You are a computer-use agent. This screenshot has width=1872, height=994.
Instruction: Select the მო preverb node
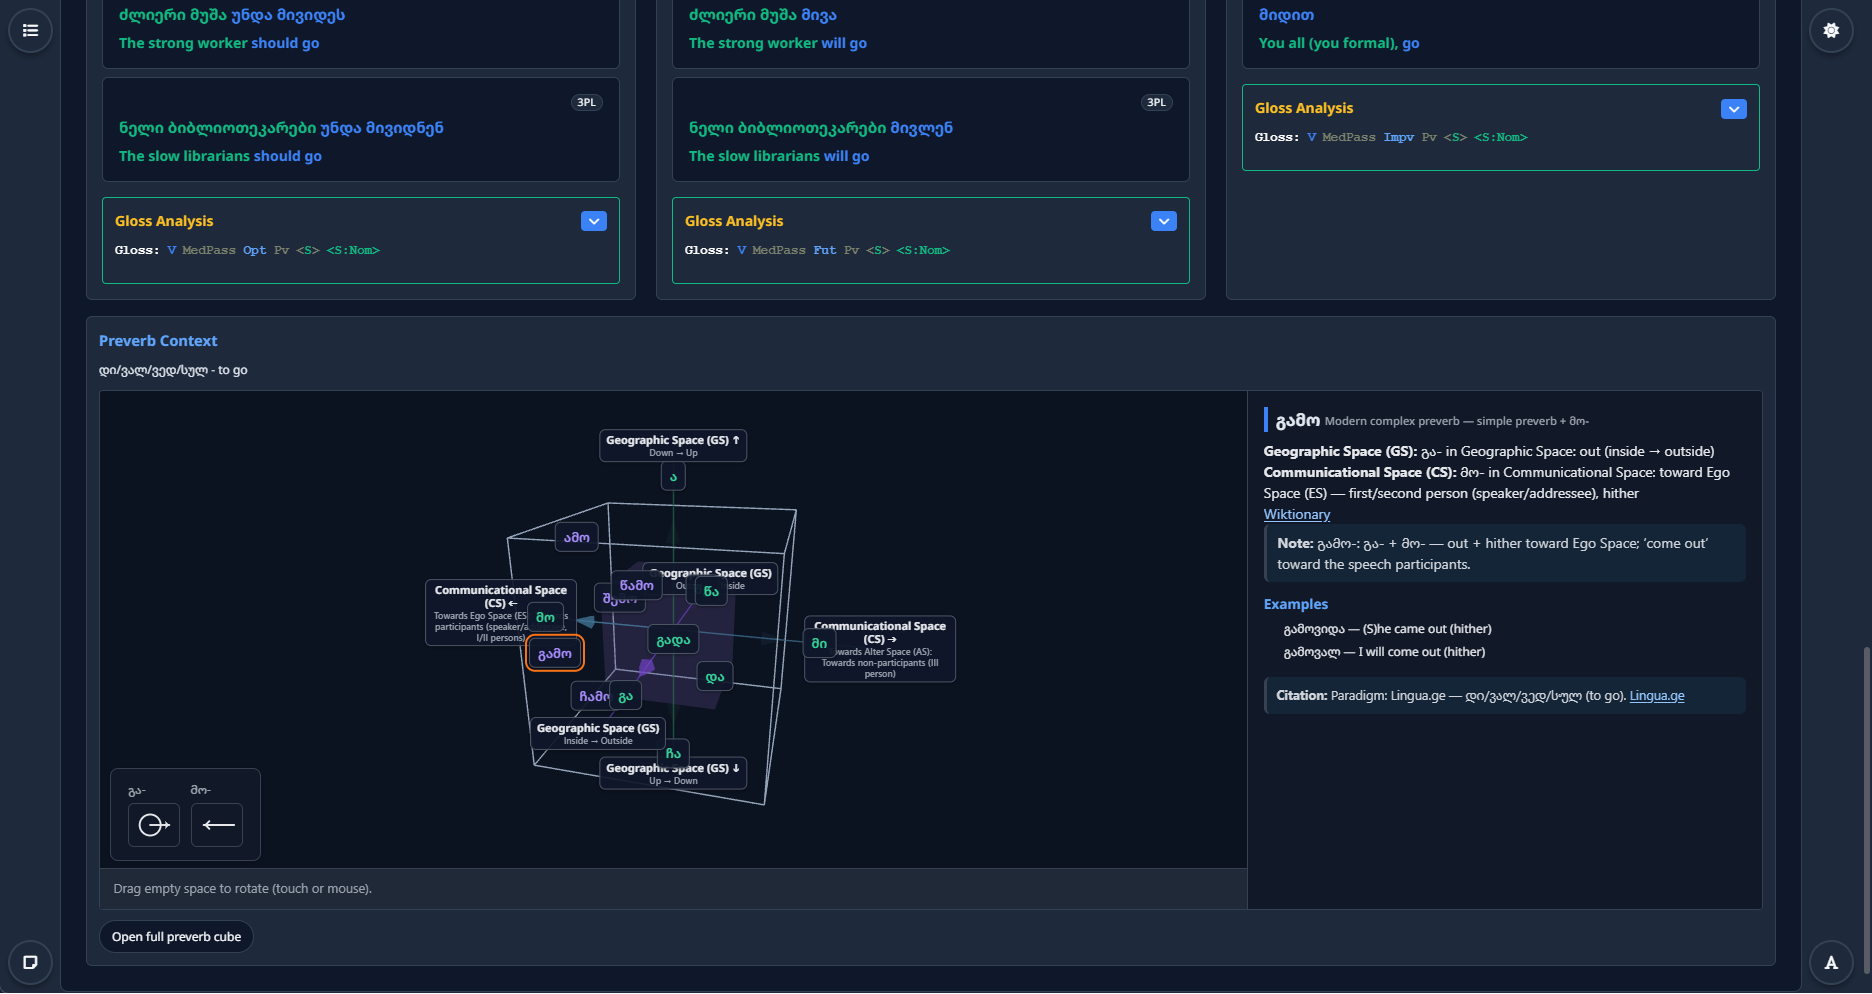(x=545, y=617)
